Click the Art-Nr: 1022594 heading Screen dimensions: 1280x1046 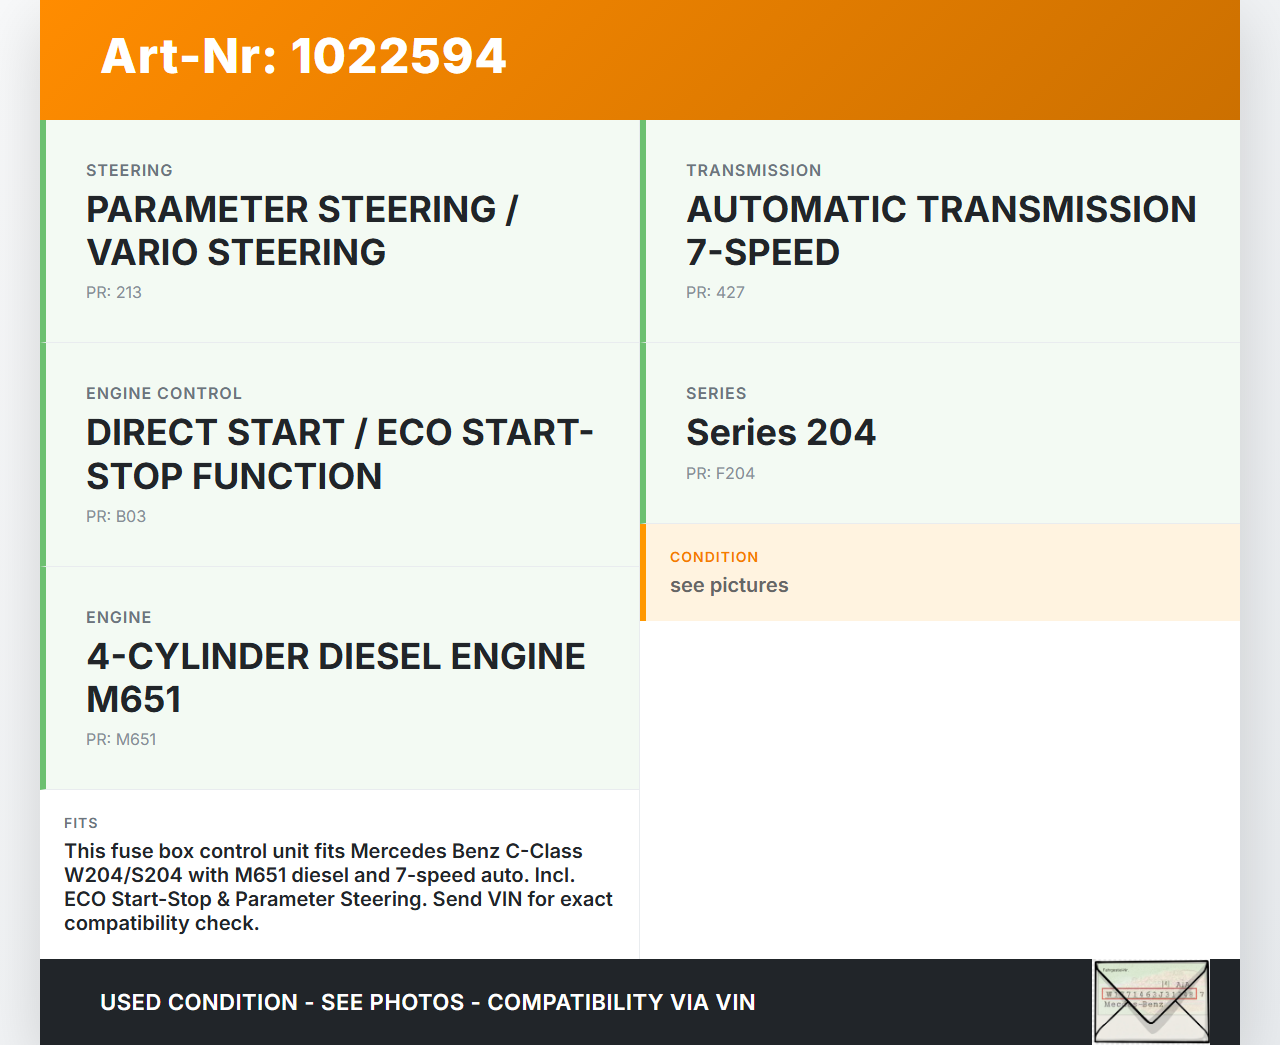click(x=303, y=56)
